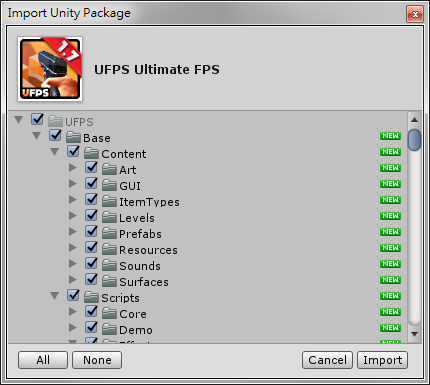Image resolution: width=430 pixels, height=385 pixels.
Task: Click the NEW badge on Prefabs row
Action: coord(390,232)
